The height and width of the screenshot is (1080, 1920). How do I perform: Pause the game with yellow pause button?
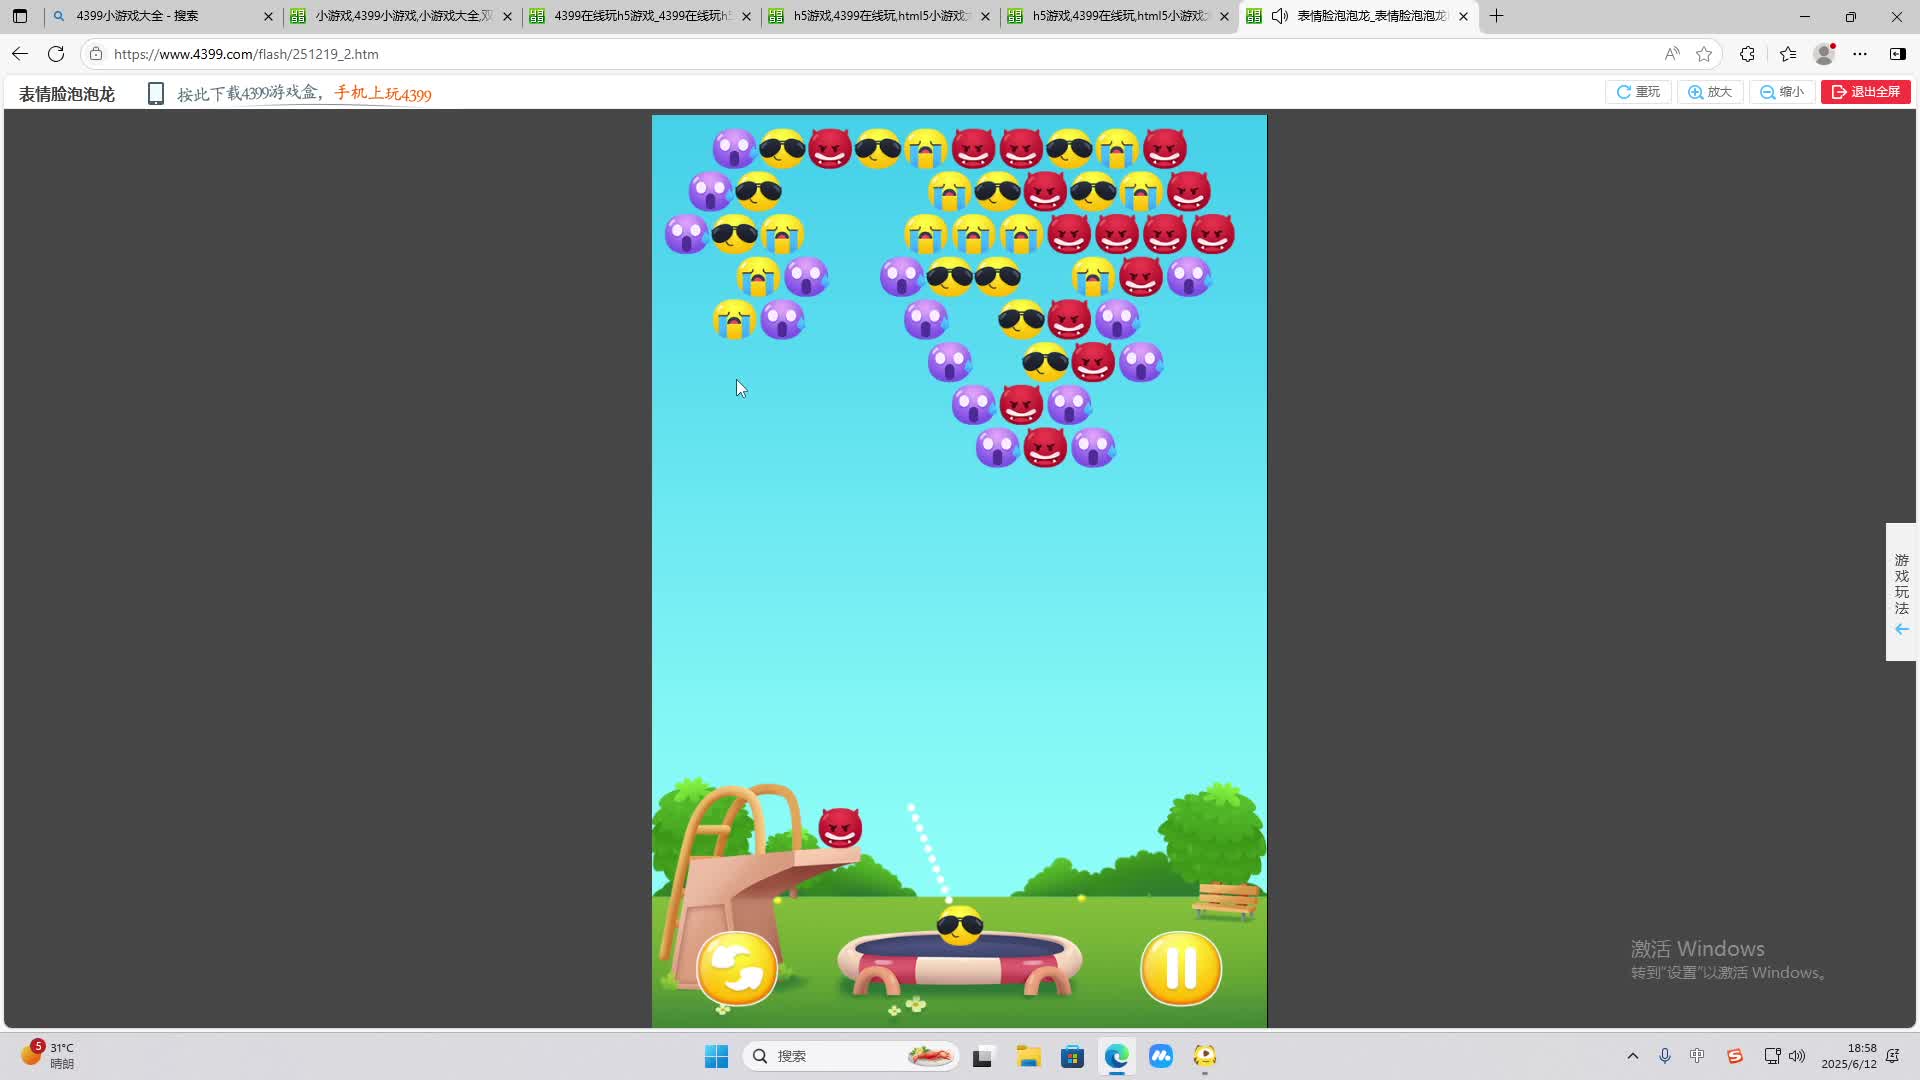[1180, 968]
